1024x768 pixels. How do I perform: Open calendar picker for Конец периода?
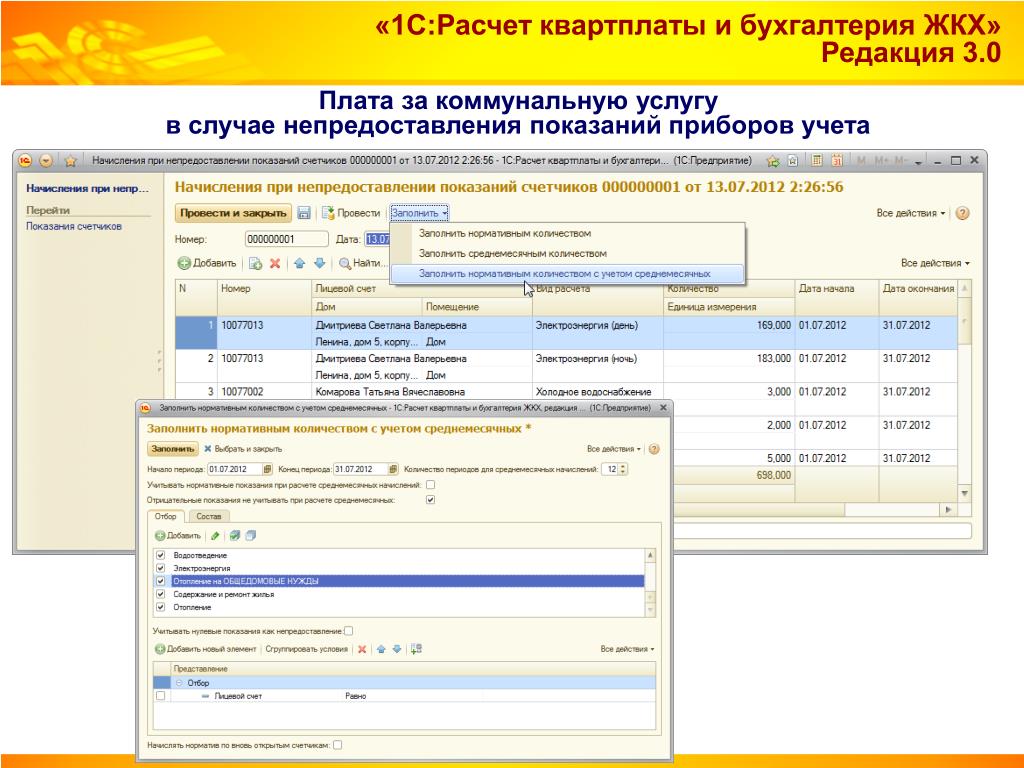click(392, 469)
